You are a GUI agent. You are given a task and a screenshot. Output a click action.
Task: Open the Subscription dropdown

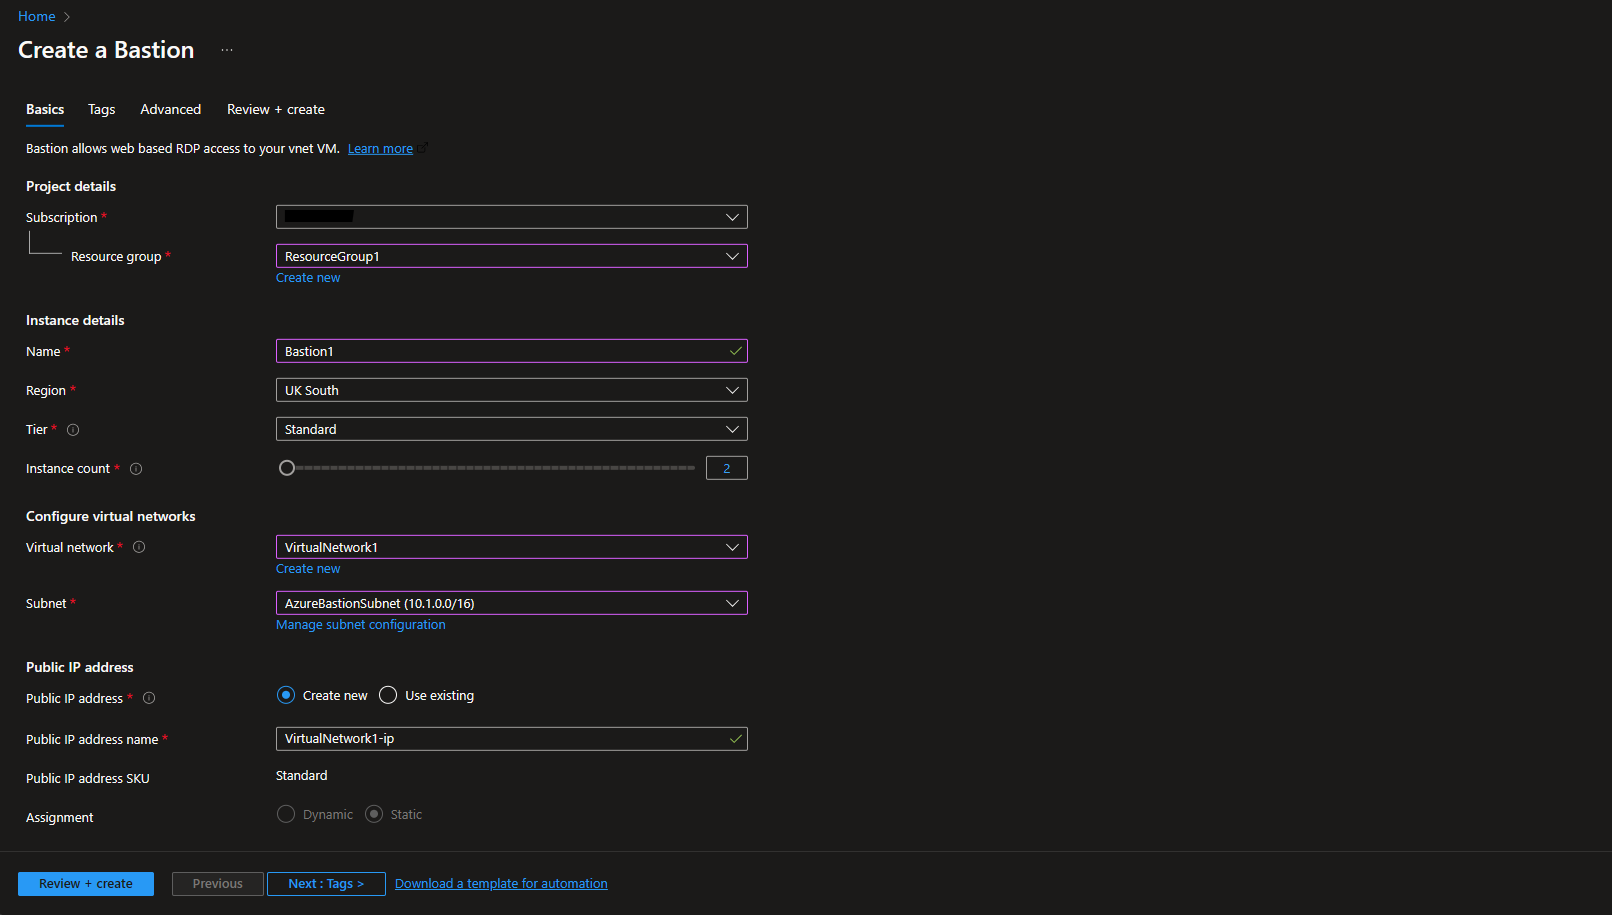coord(511,217)
